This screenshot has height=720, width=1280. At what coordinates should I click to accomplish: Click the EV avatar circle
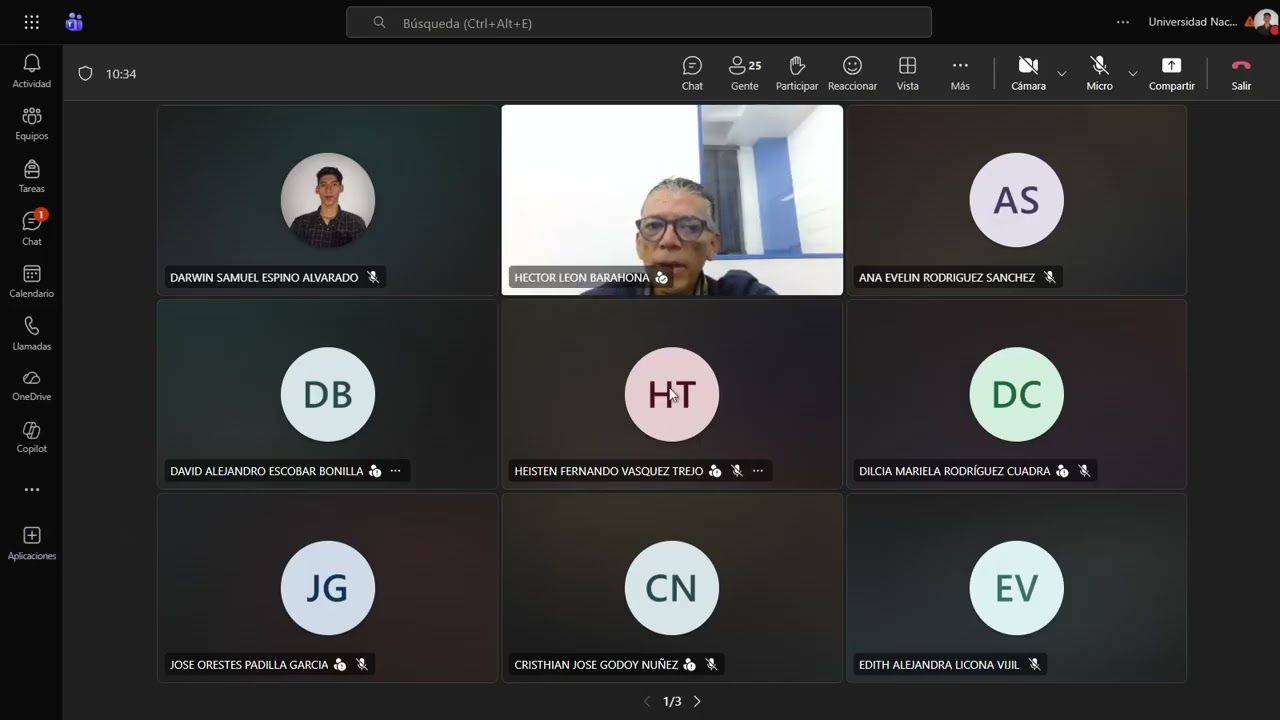coord(1016,588)
